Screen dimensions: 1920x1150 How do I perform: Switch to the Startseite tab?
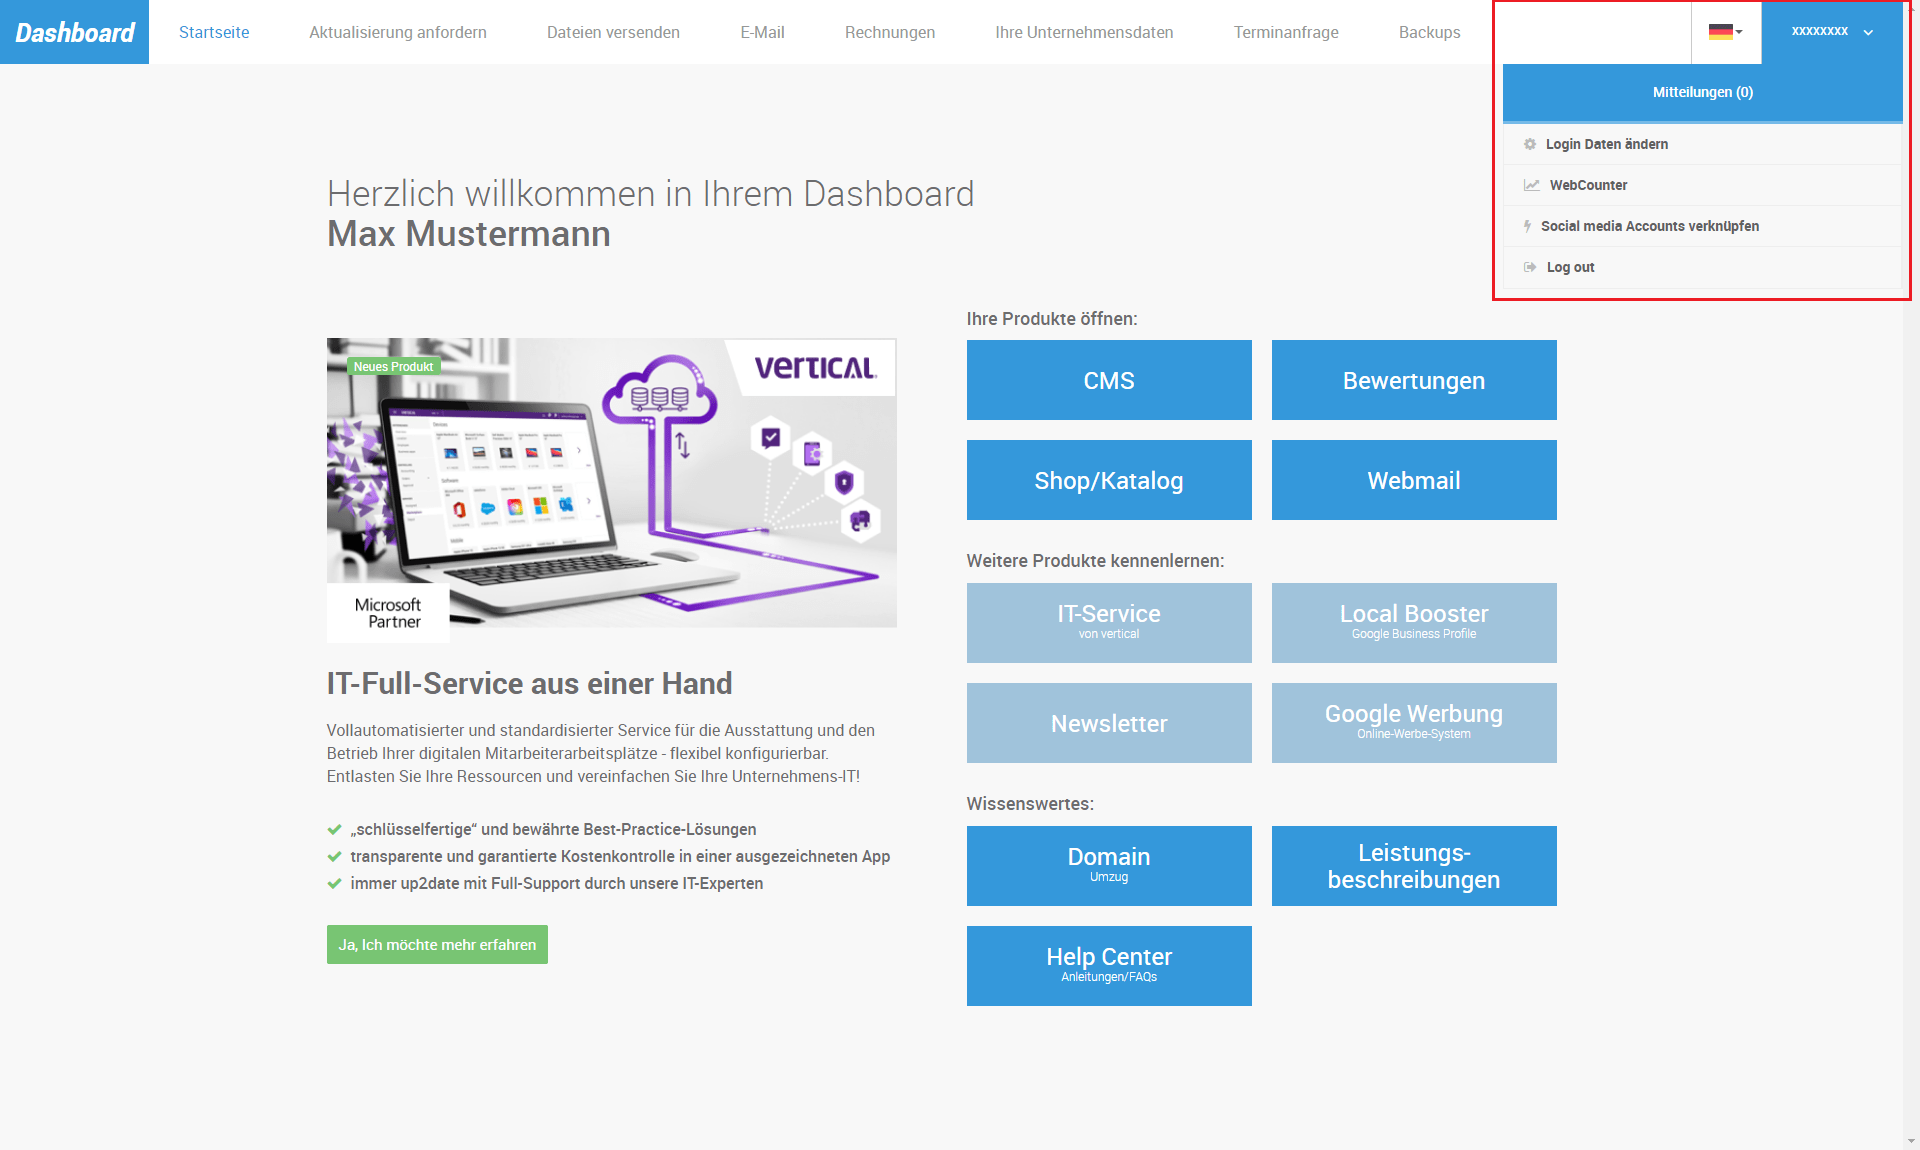[x=214, y=32]
